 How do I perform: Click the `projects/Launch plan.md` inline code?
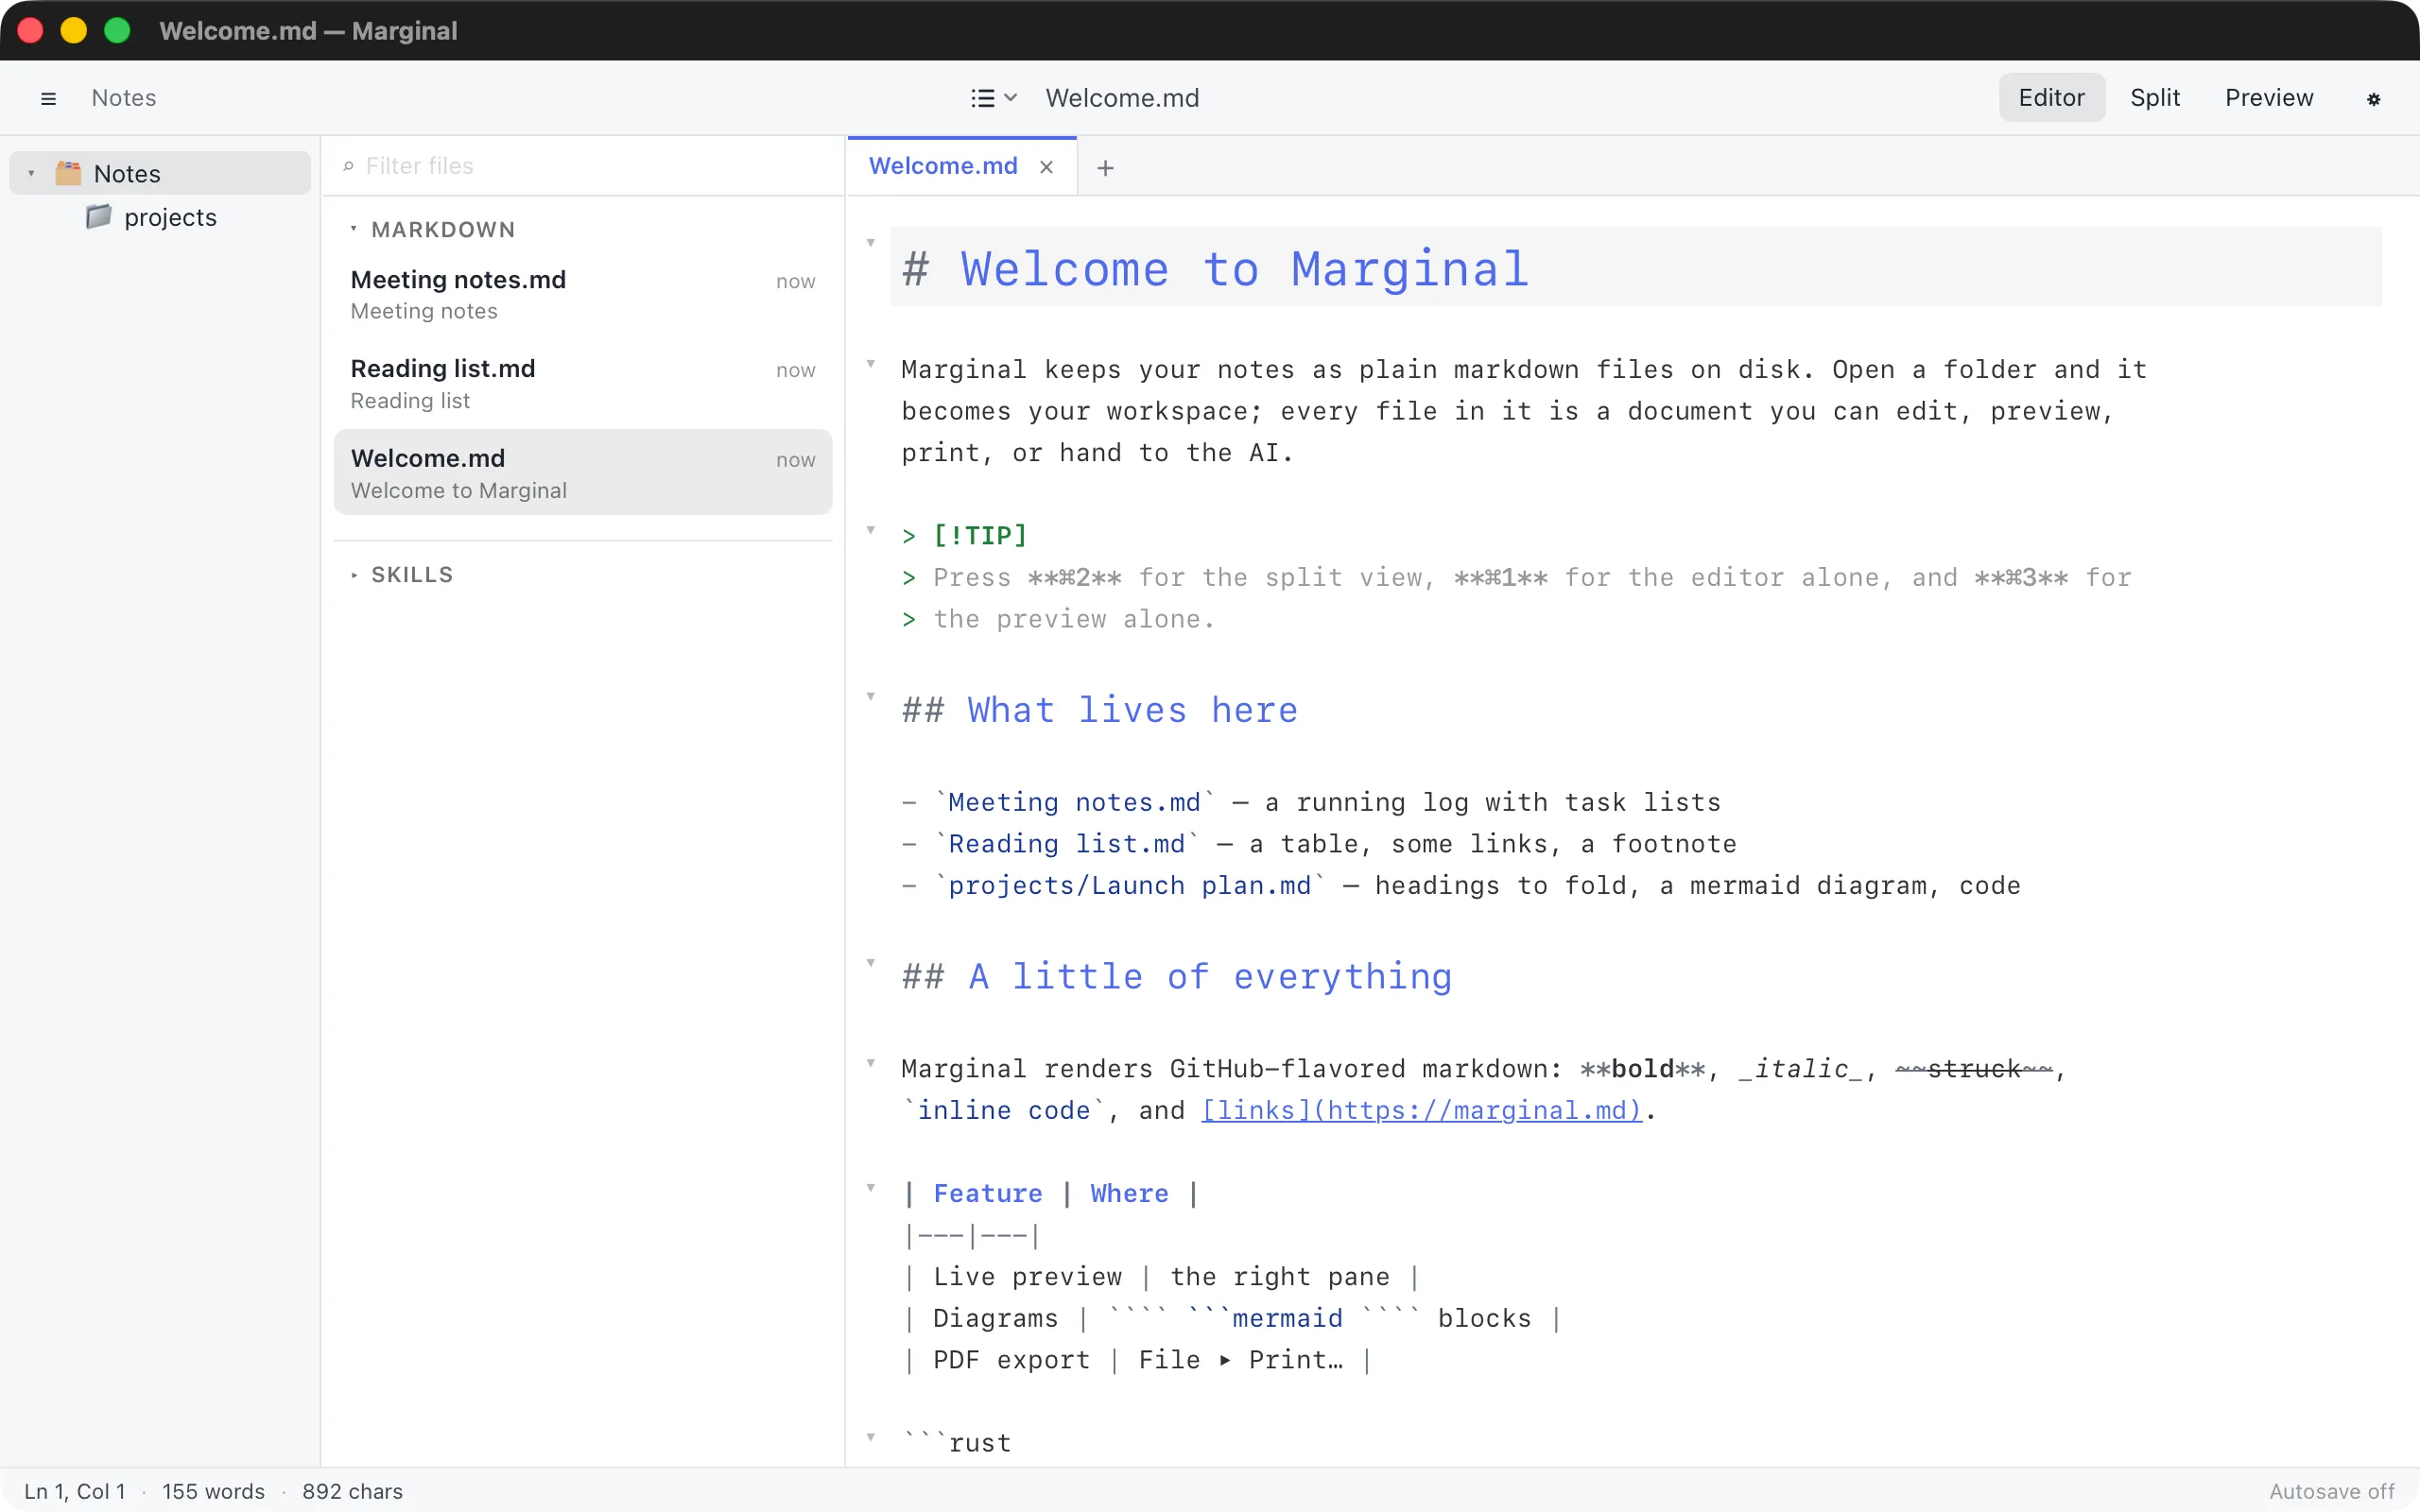(x=1129, y=885)
